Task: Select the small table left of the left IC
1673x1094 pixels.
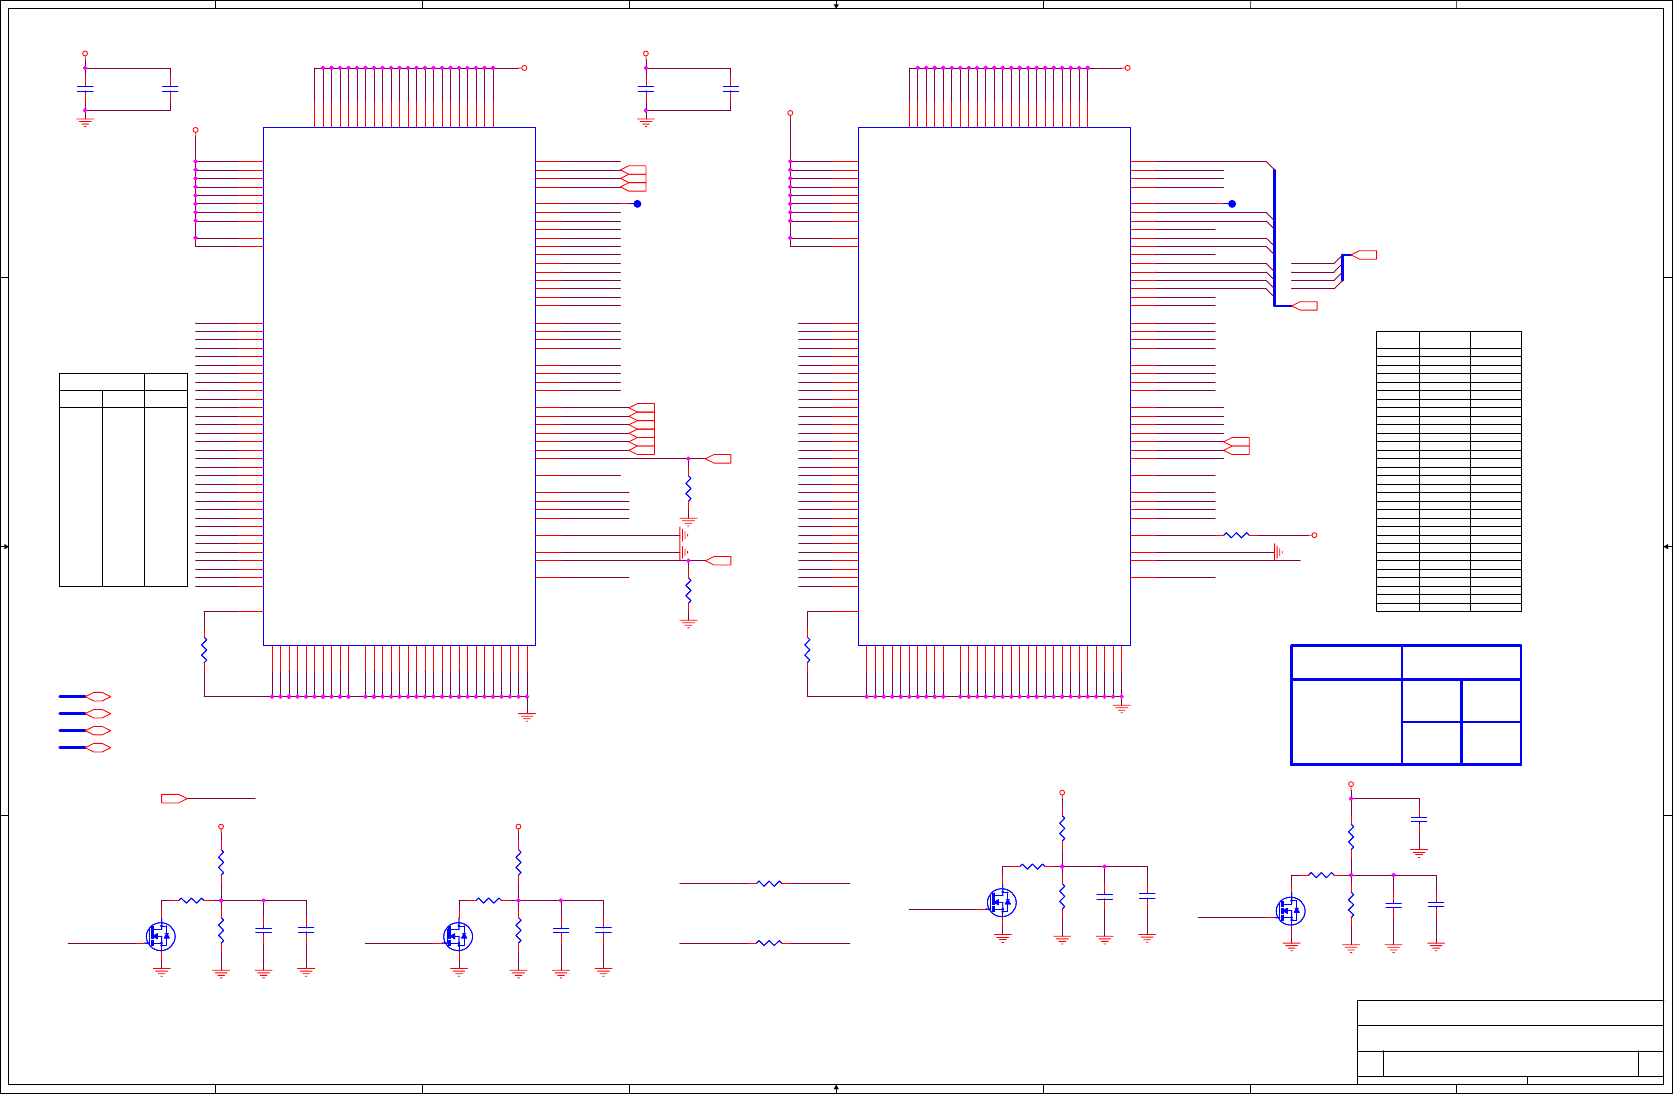Action: (123, 480)
